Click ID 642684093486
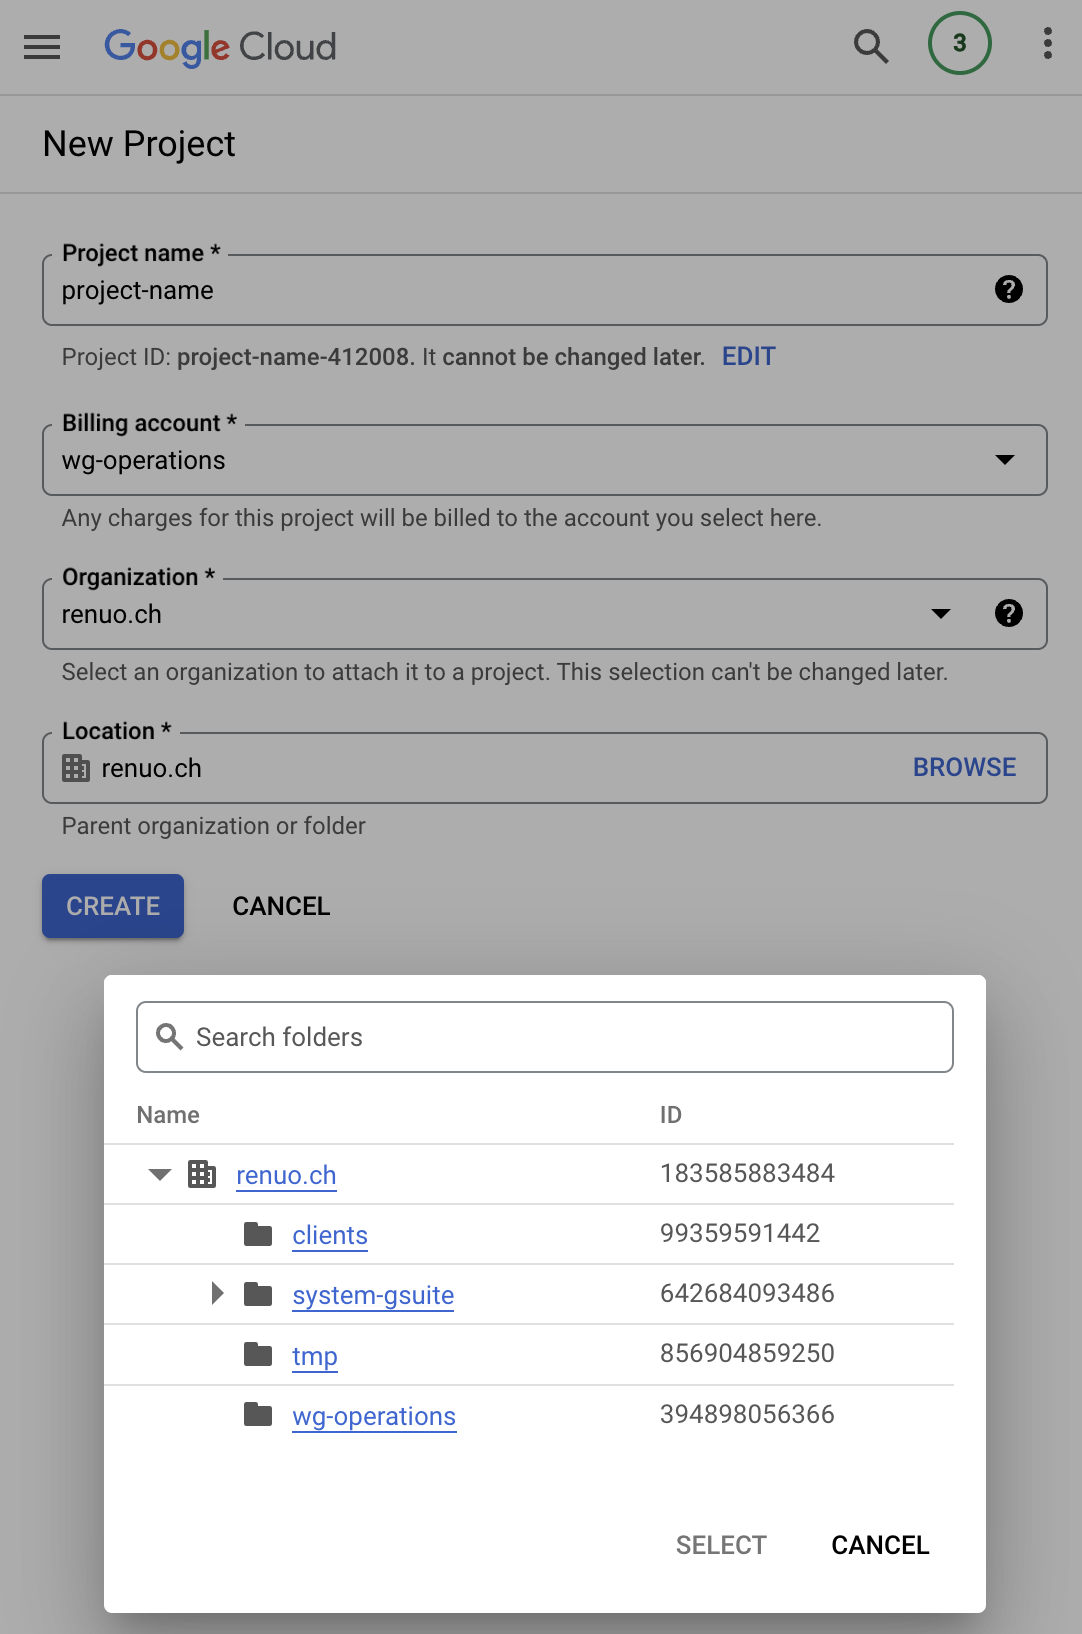This screenshot has height=1634, width=1082. pyautogui.click(x=747, y=1293)
